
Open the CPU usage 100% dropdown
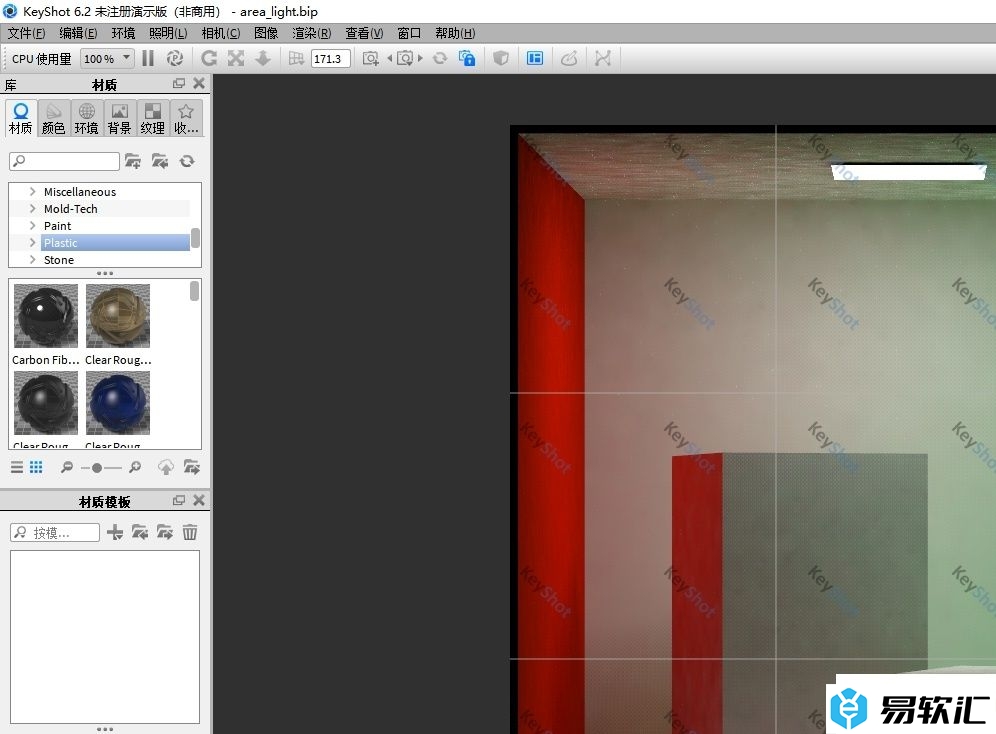(x=107, y=58)
